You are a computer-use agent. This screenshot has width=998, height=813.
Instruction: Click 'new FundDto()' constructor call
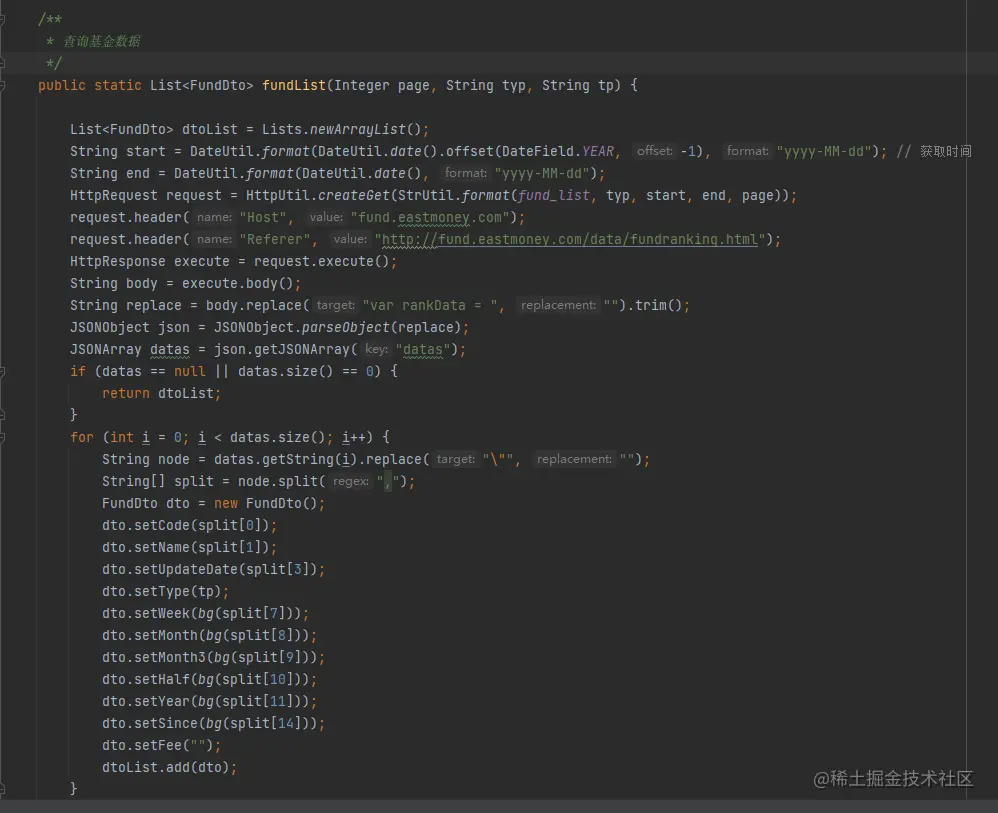click(265, 504)
